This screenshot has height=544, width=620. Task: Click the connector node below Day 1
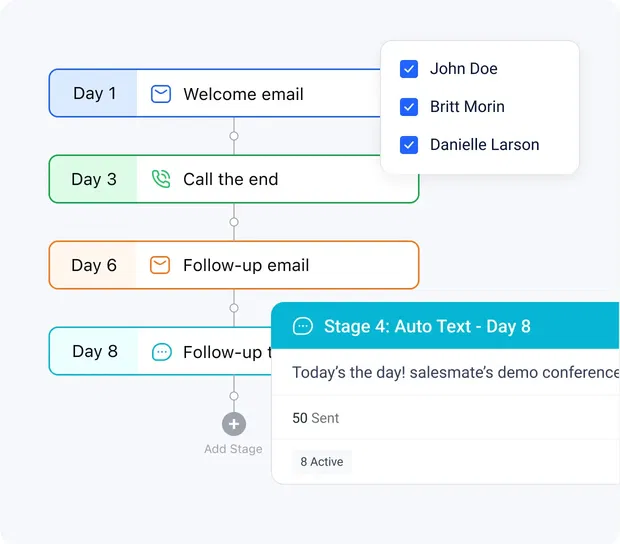pos(234,136)
